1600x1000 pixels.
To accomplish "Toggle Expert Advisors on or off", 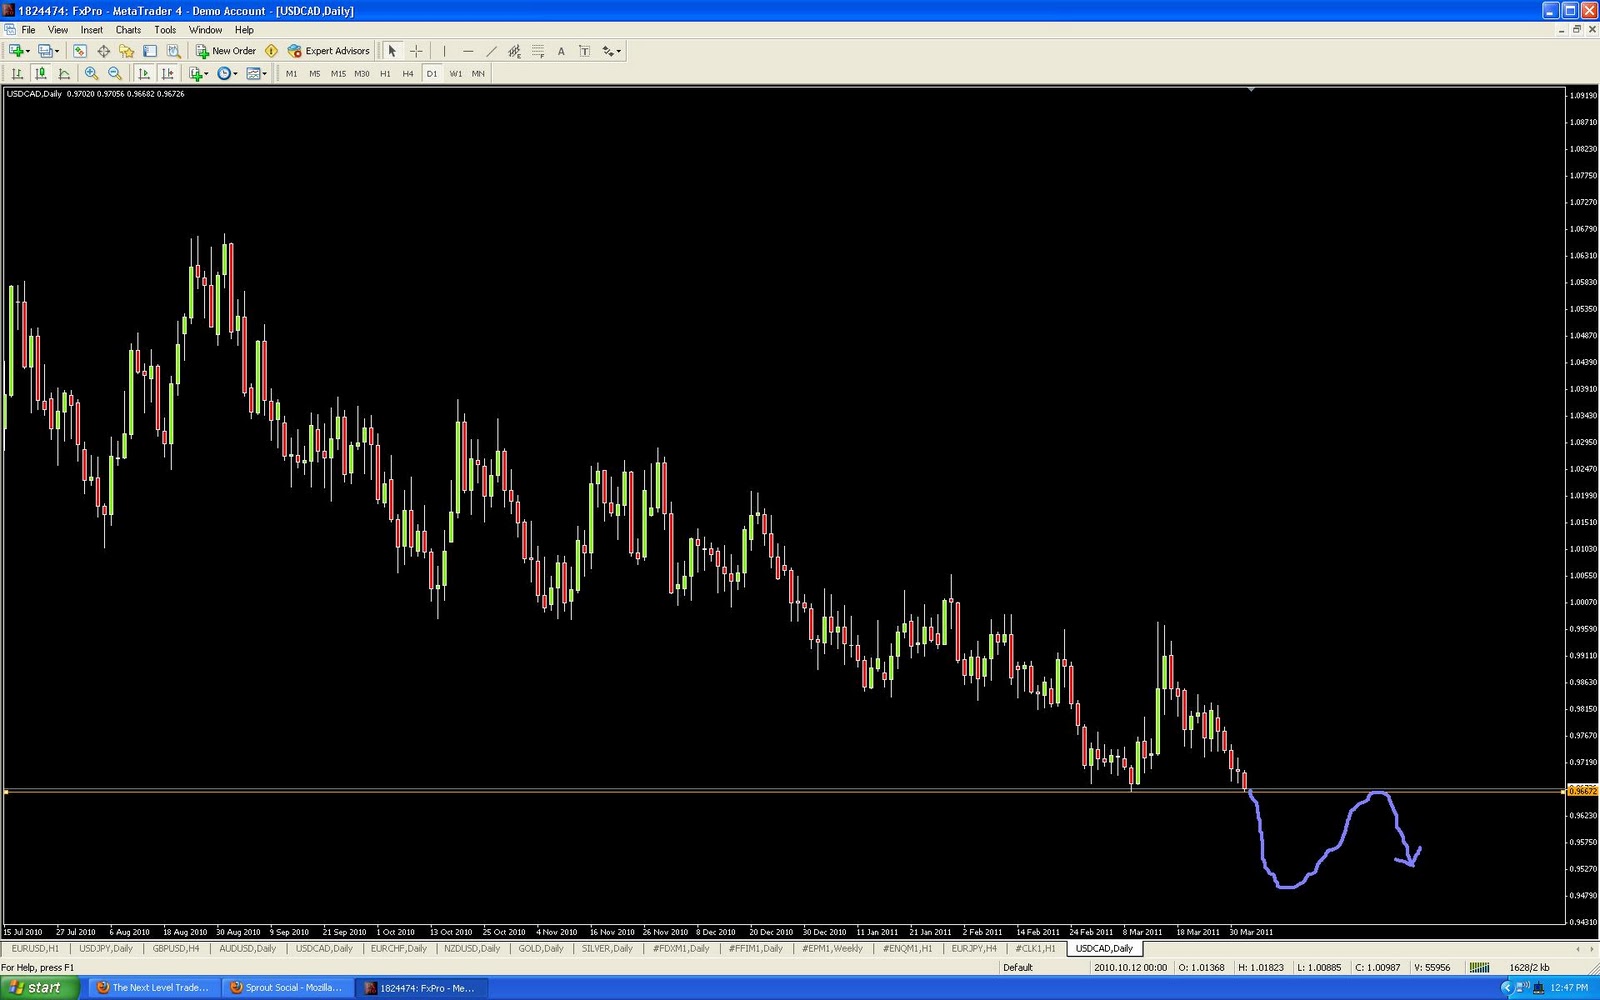I will click(x=329, y=51).
